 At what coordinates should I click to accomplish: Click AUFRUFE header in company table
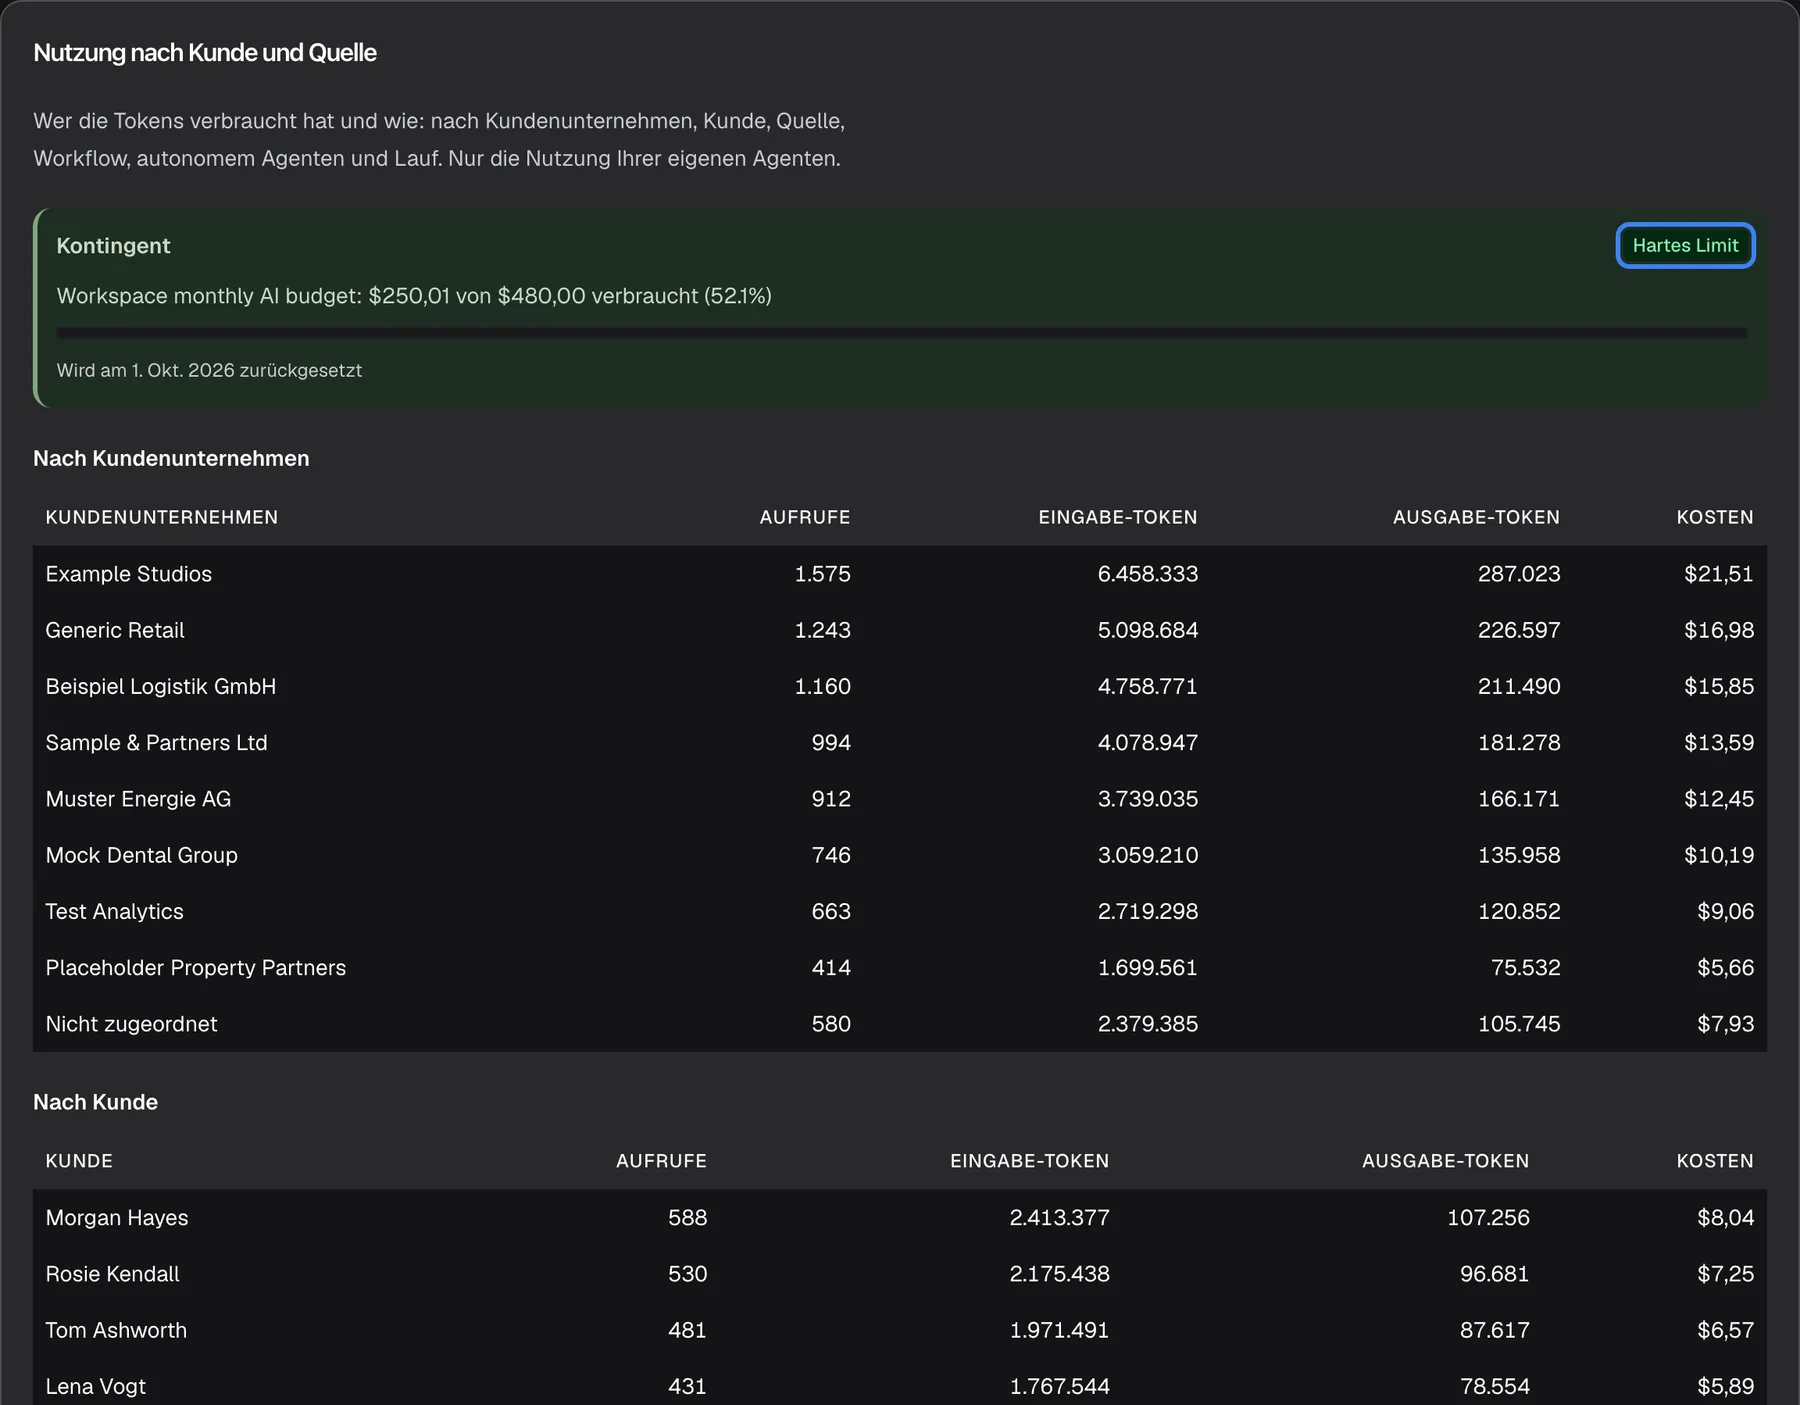pyautogui.click(x=805, y=517)
